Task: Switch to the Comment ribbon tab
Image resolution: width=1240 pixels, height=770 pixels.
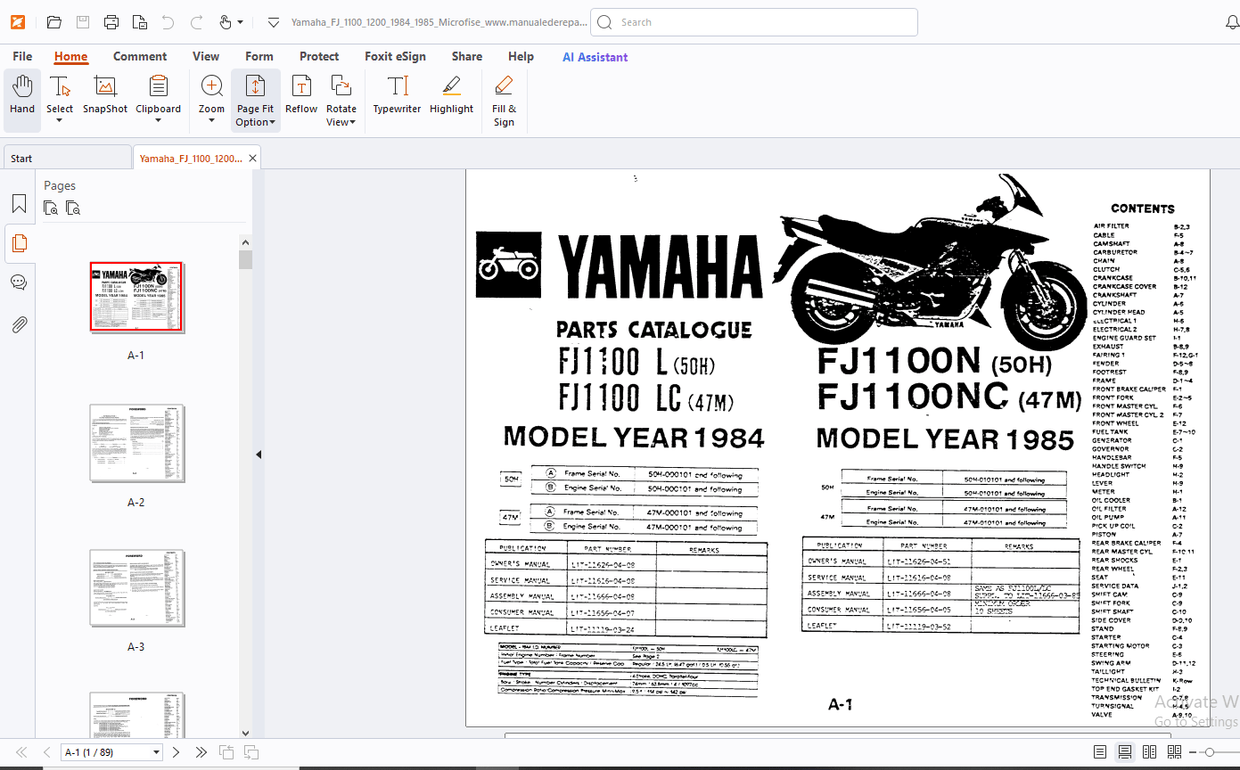Action: click(x=140, y=56)
